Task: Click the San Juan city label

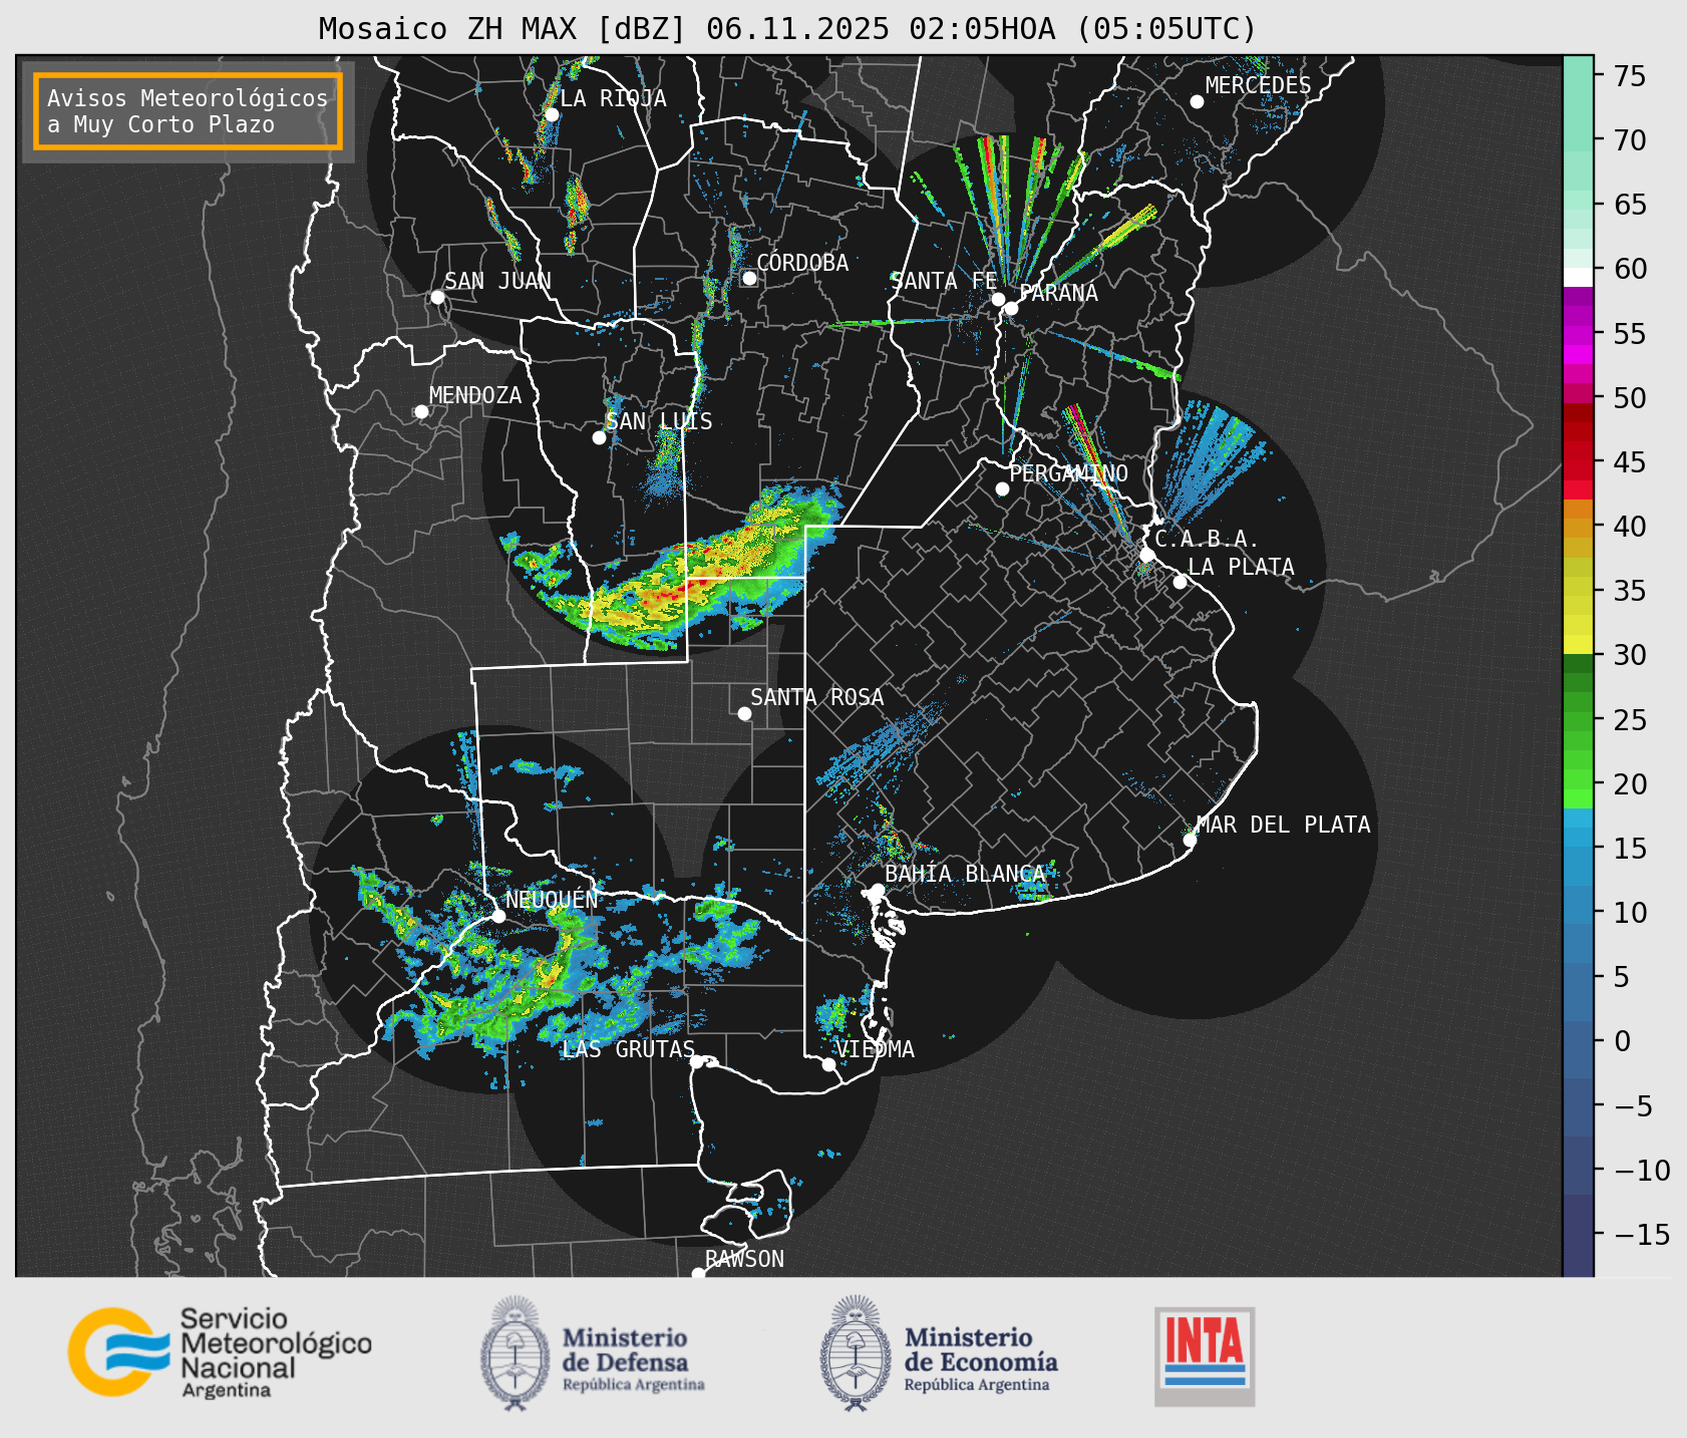Action: click(x=497, y=281)
